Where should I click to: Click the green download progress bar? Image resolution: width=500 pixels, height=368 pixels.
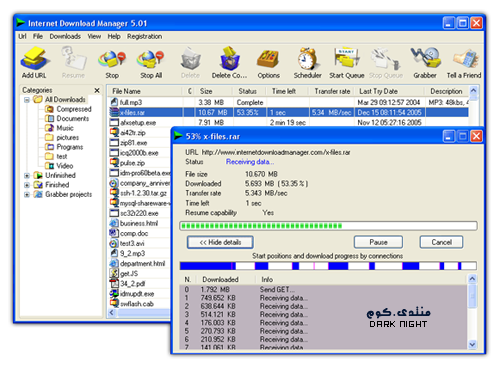click(328, 226)
